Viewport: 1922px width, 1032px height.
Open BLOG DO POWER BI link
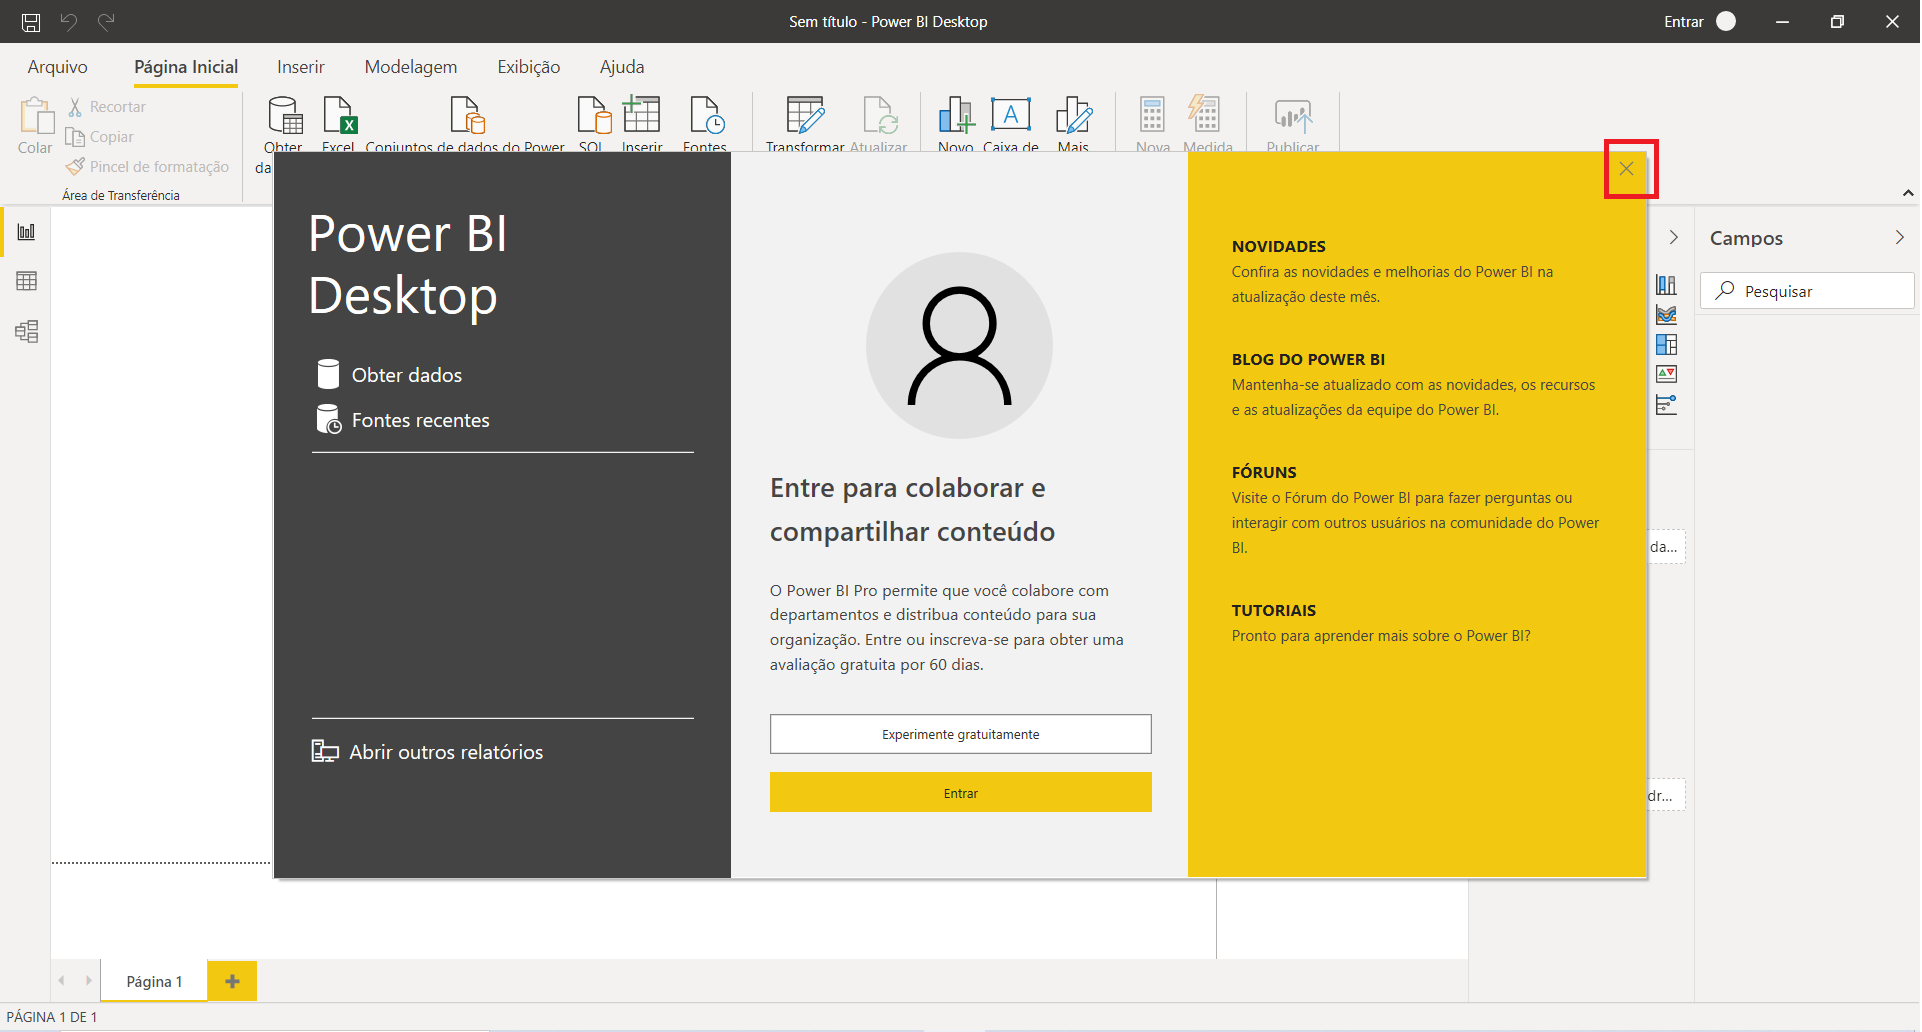pyautogui.click(x=1308, y=360)
